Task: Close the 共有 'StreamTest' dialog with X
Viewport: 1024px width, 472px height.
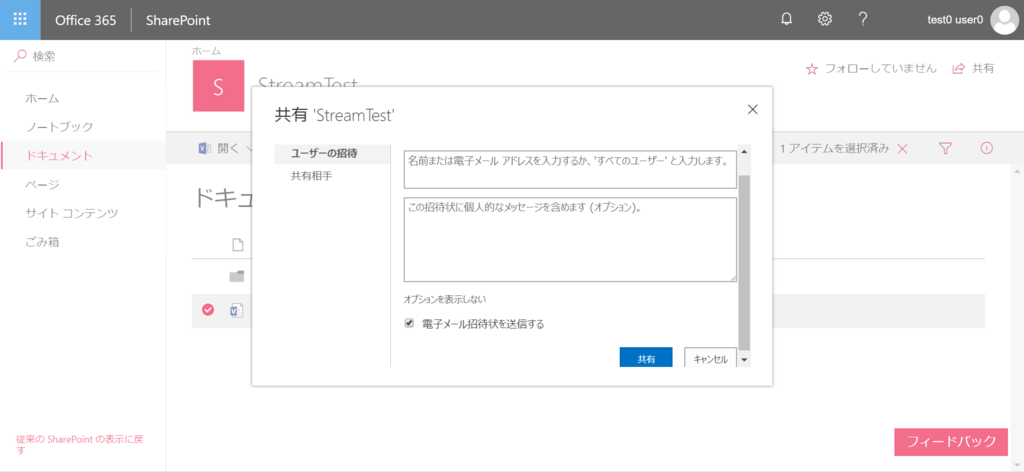Action: [752, 109]
